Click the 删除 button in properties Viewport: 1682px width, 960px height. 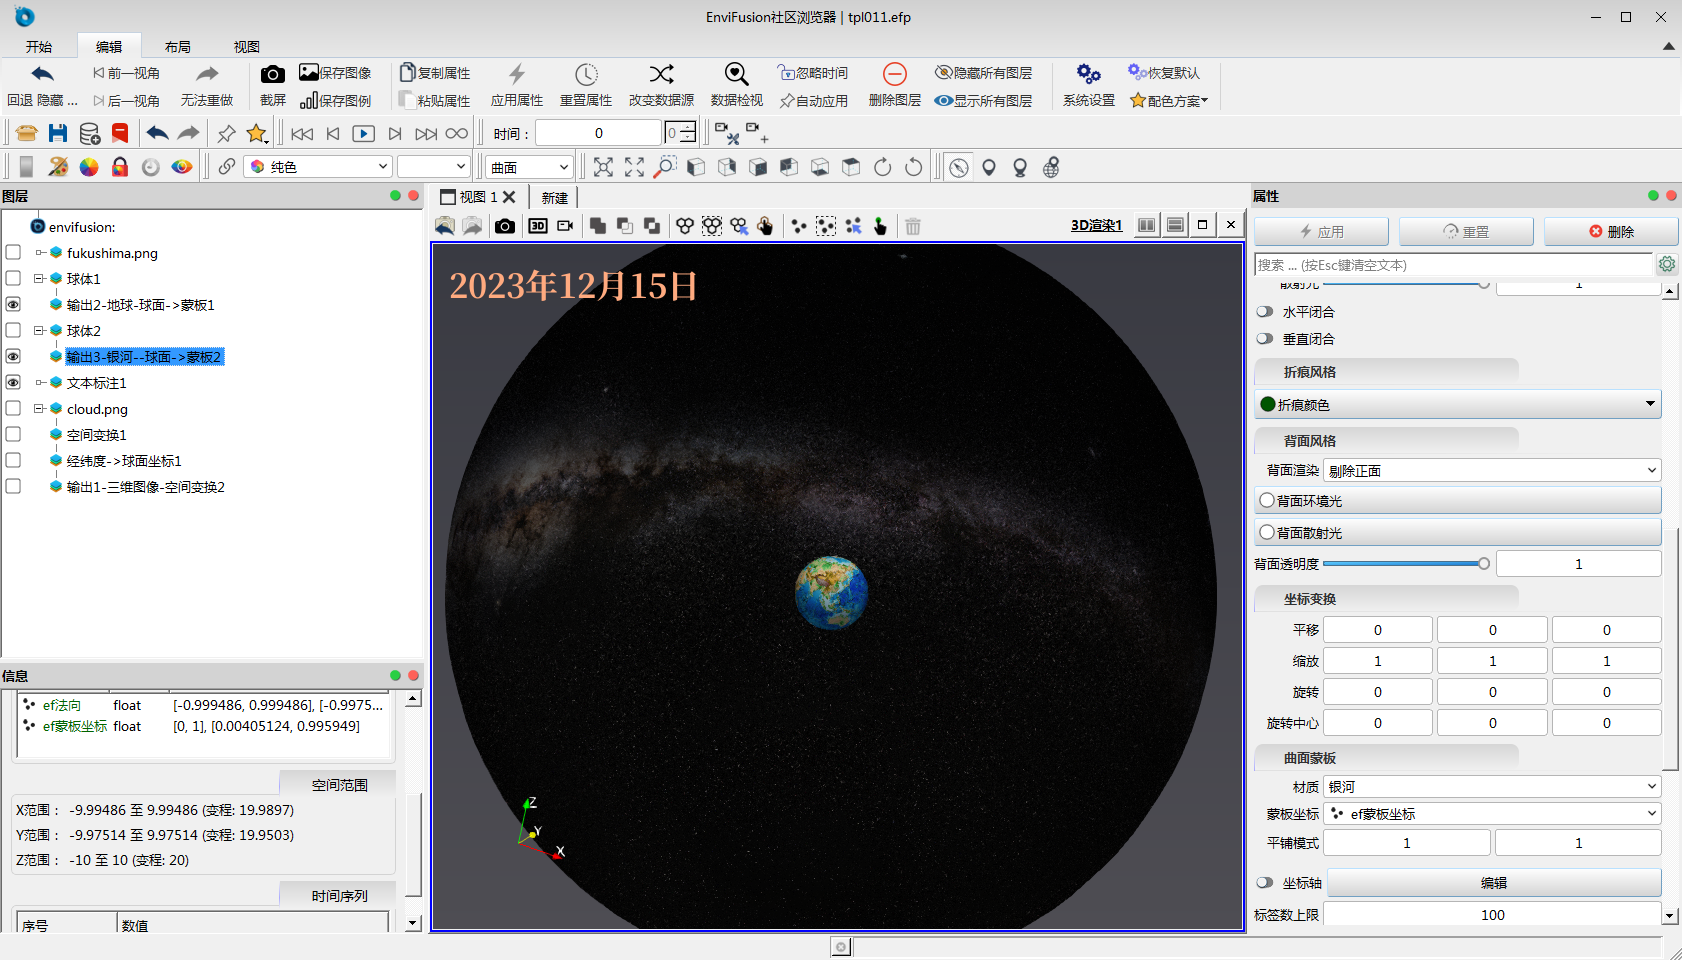click(1611, 231)
